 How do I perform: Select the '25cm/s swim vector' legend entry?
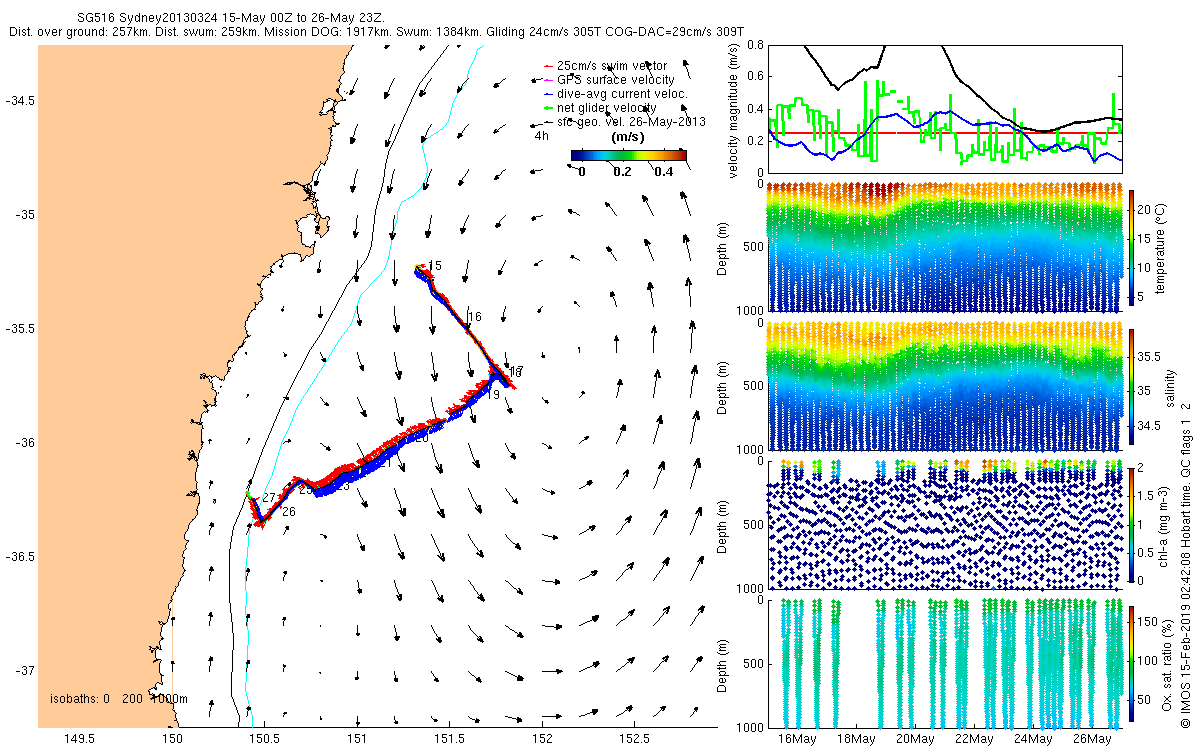click(612, 66)
